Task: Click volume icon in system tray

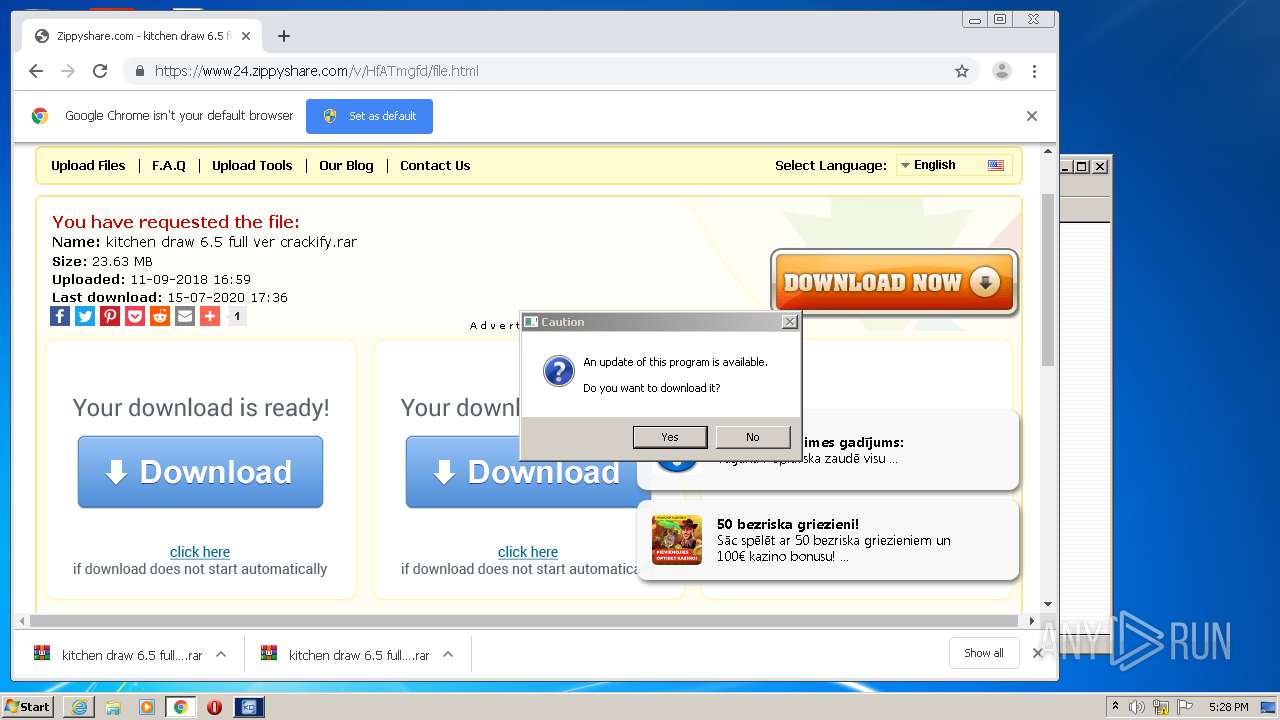Action: click(x=1138, y=707)
